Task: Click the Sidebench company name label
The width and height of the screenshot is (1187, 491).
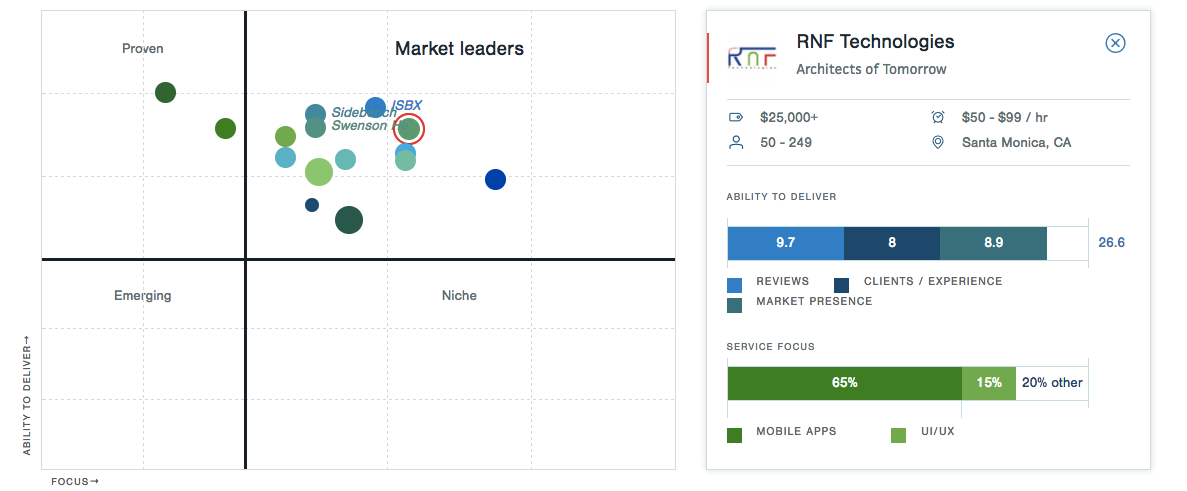Action: 363,113
